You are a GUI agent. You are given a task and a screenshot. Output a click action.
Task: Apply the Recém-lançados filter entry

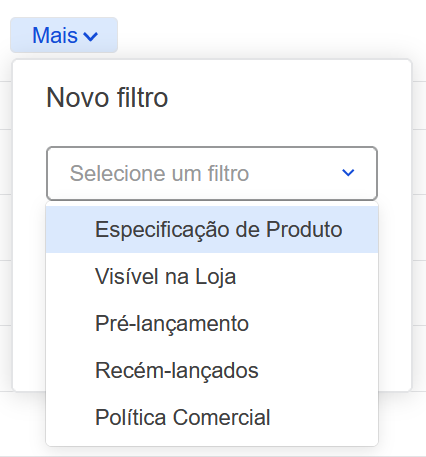pos(212,370)
